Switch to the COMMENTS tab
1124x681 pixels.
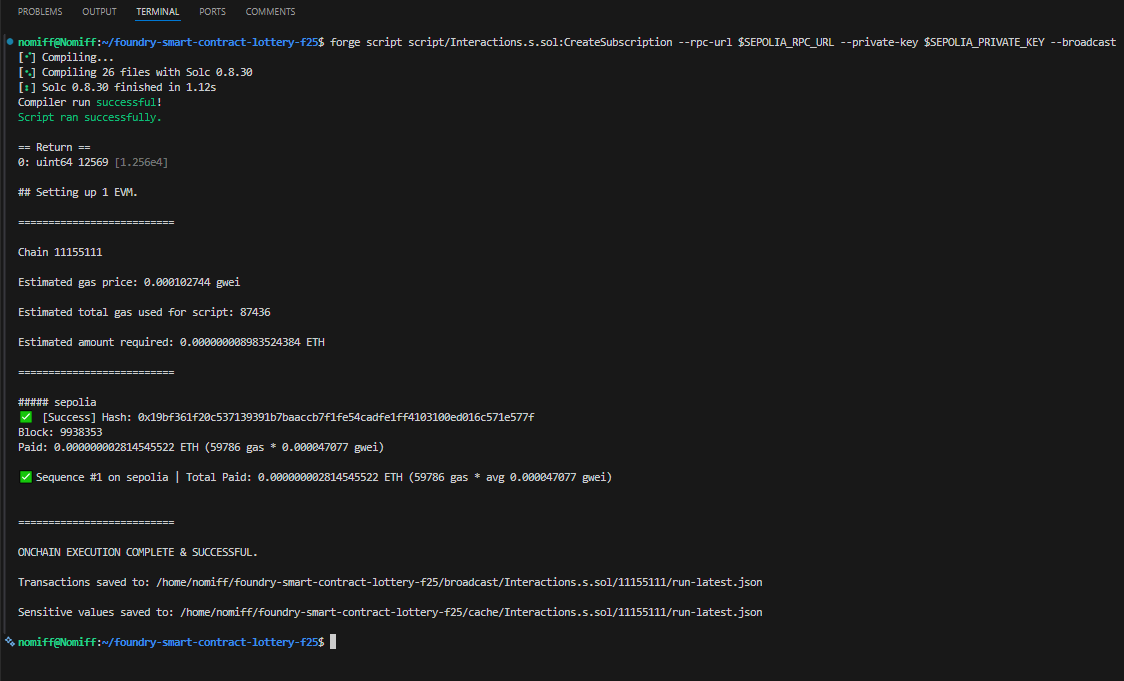[x=270, y=11]
